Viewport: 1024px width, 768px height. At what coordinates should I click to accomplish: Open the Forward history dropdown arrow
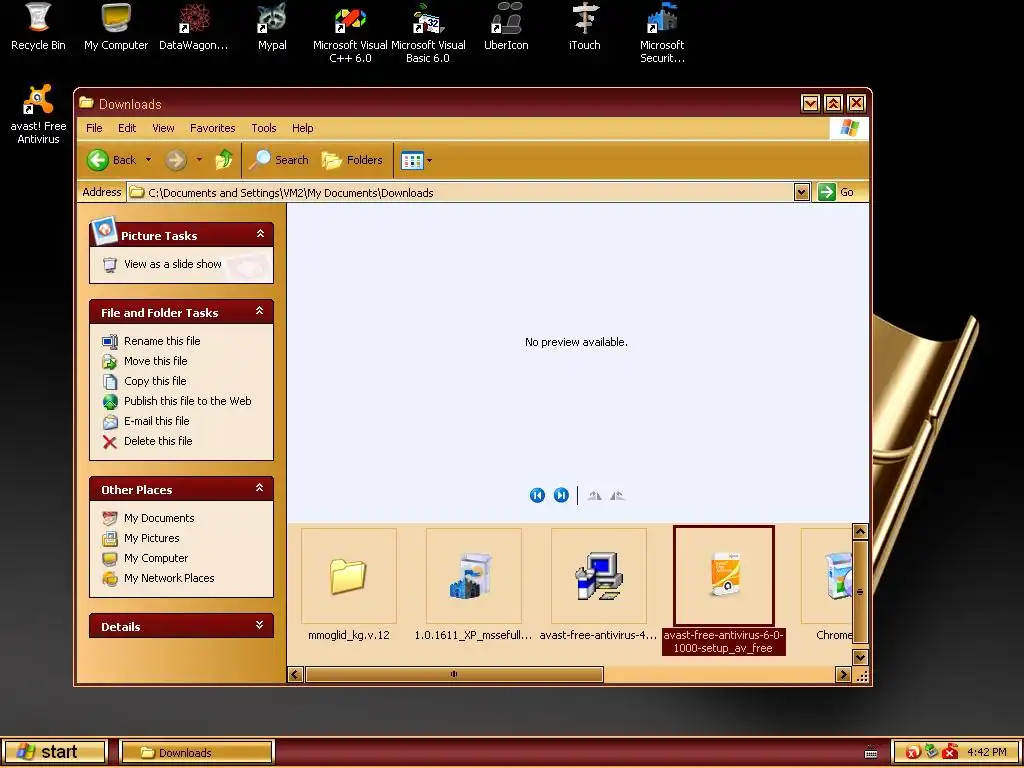coord(199,160)
